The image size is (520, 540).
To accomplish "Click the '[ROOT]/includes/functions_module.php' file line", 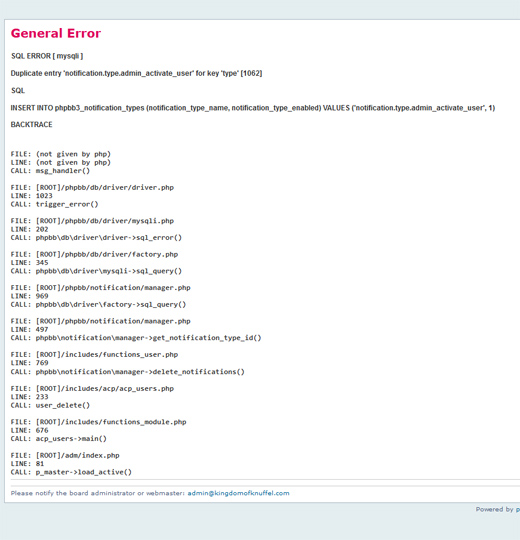I will (x=98, y=422).
